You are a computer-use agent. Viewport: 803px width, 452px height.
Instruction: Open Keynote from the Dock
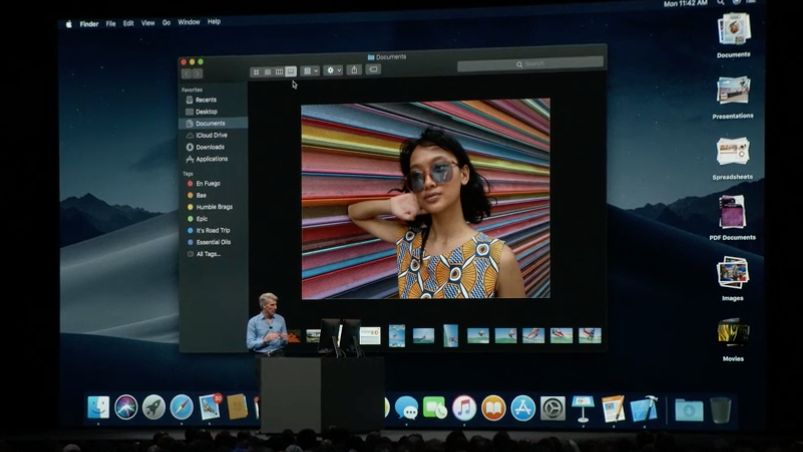tap(583, 408)
